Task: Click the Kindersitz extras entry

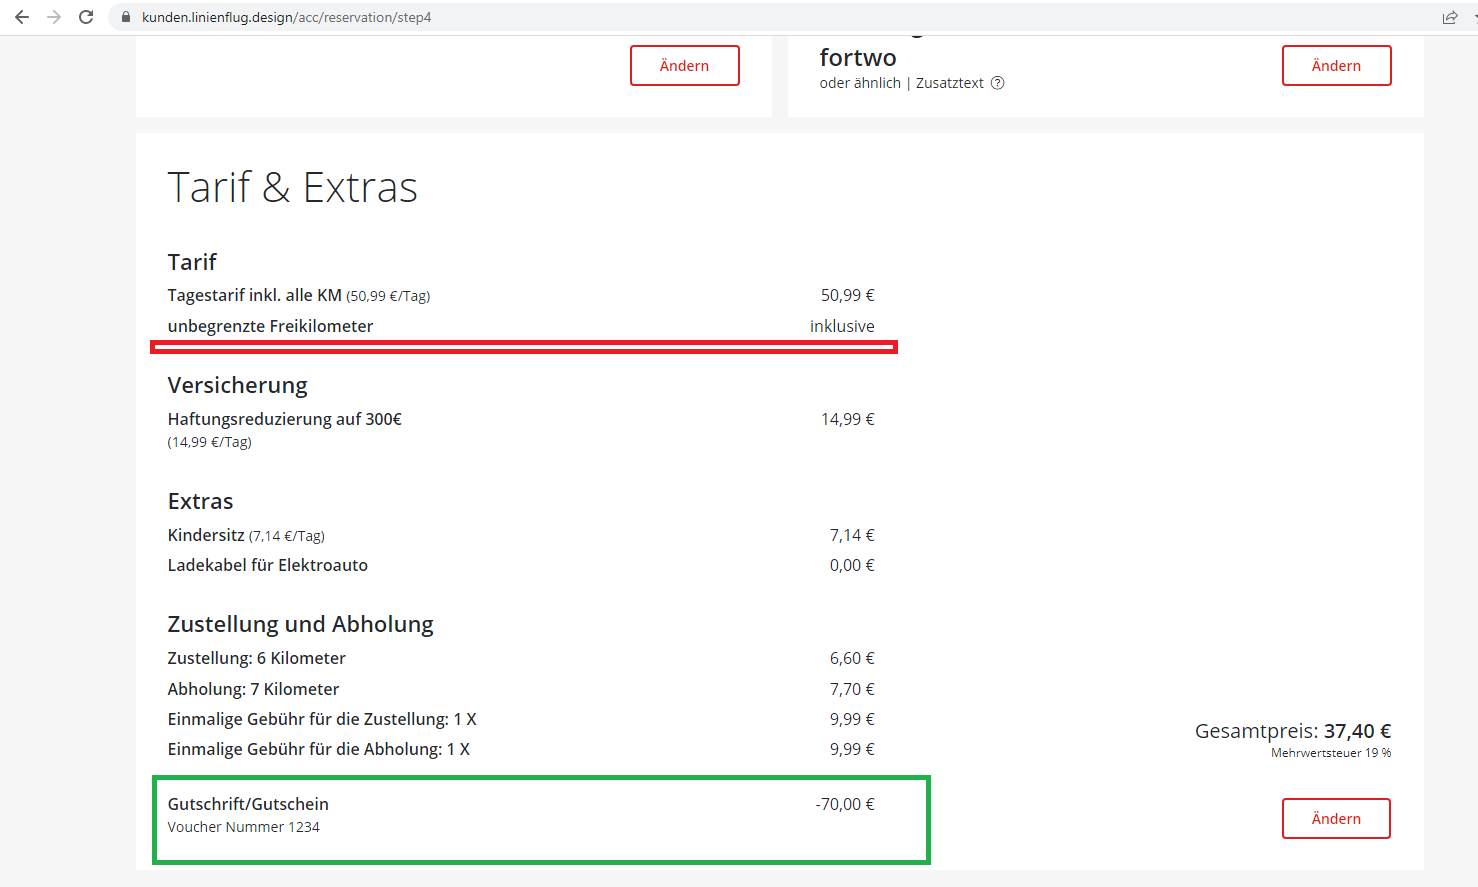Action: (x=206, y=535)
